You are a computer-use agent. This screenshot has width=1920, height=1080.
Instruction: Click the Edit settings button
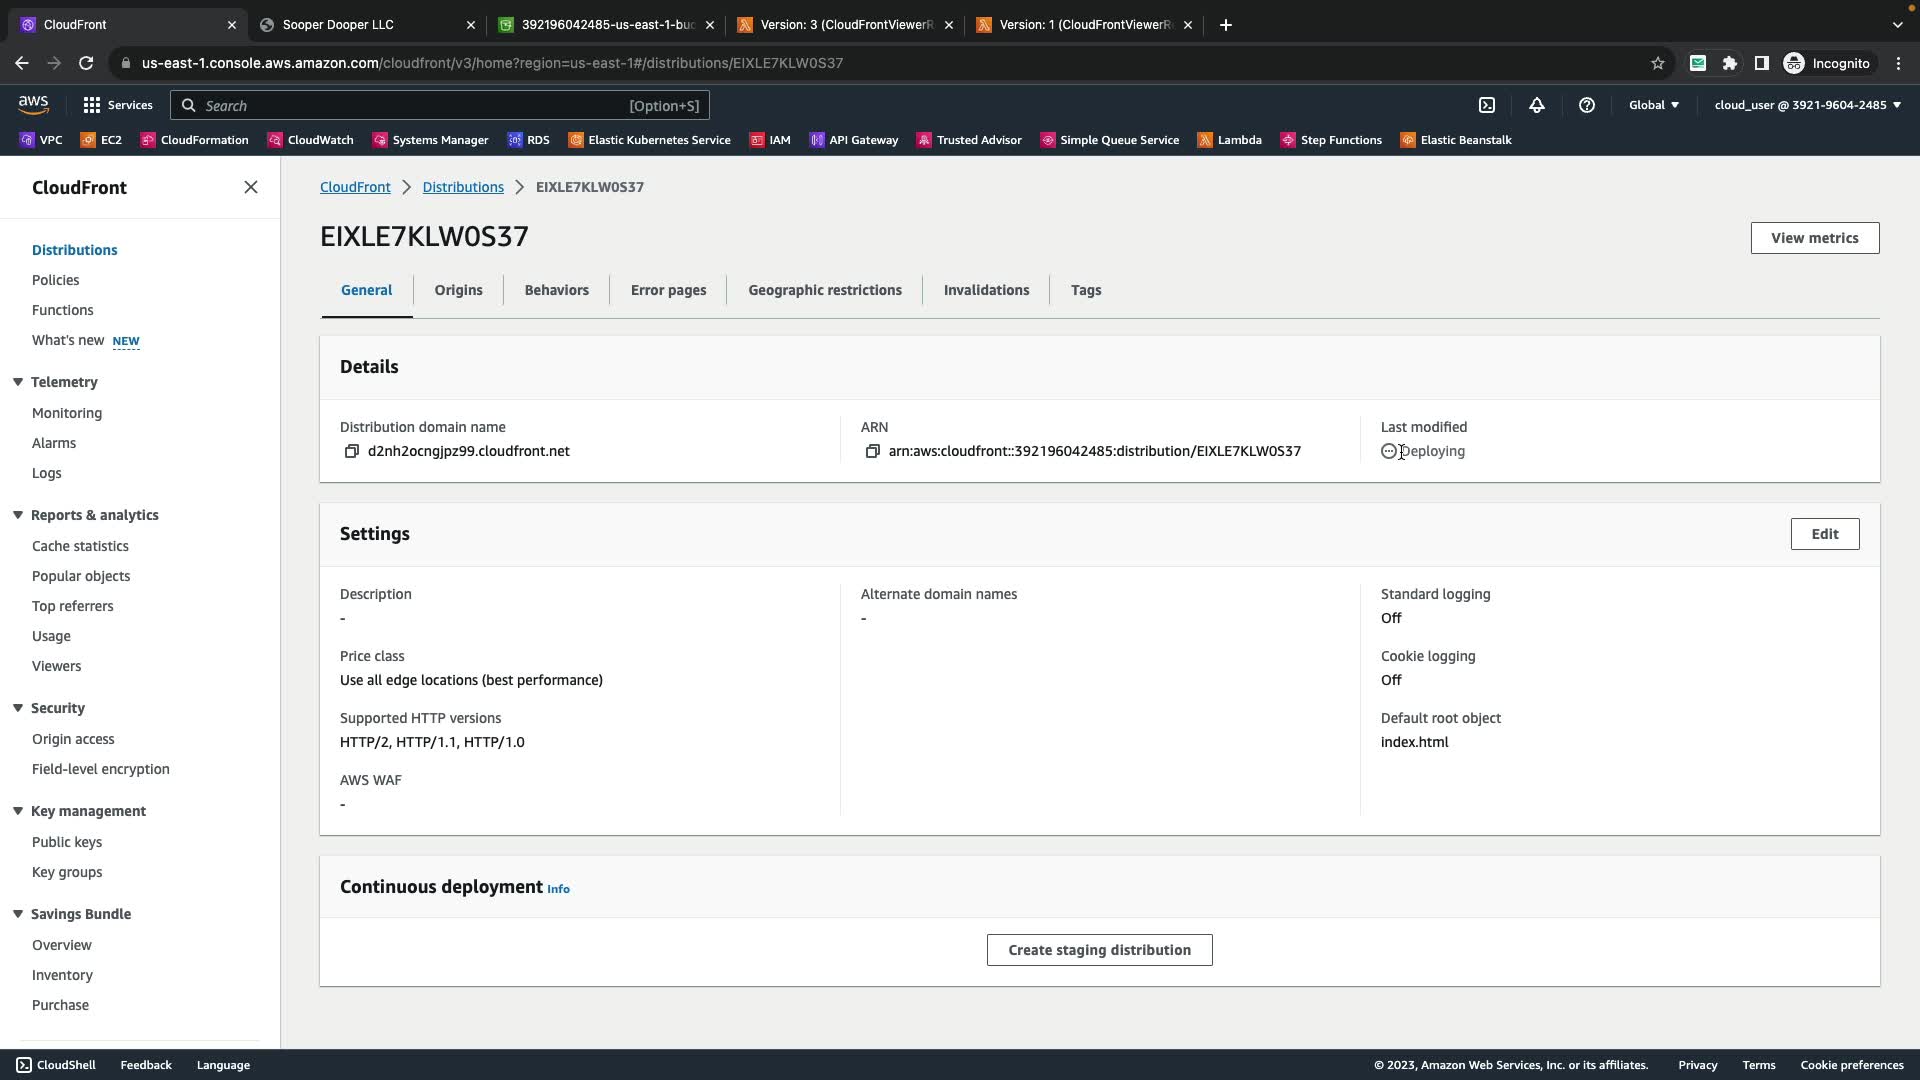pyautogui.click(x=1824, y=534)
